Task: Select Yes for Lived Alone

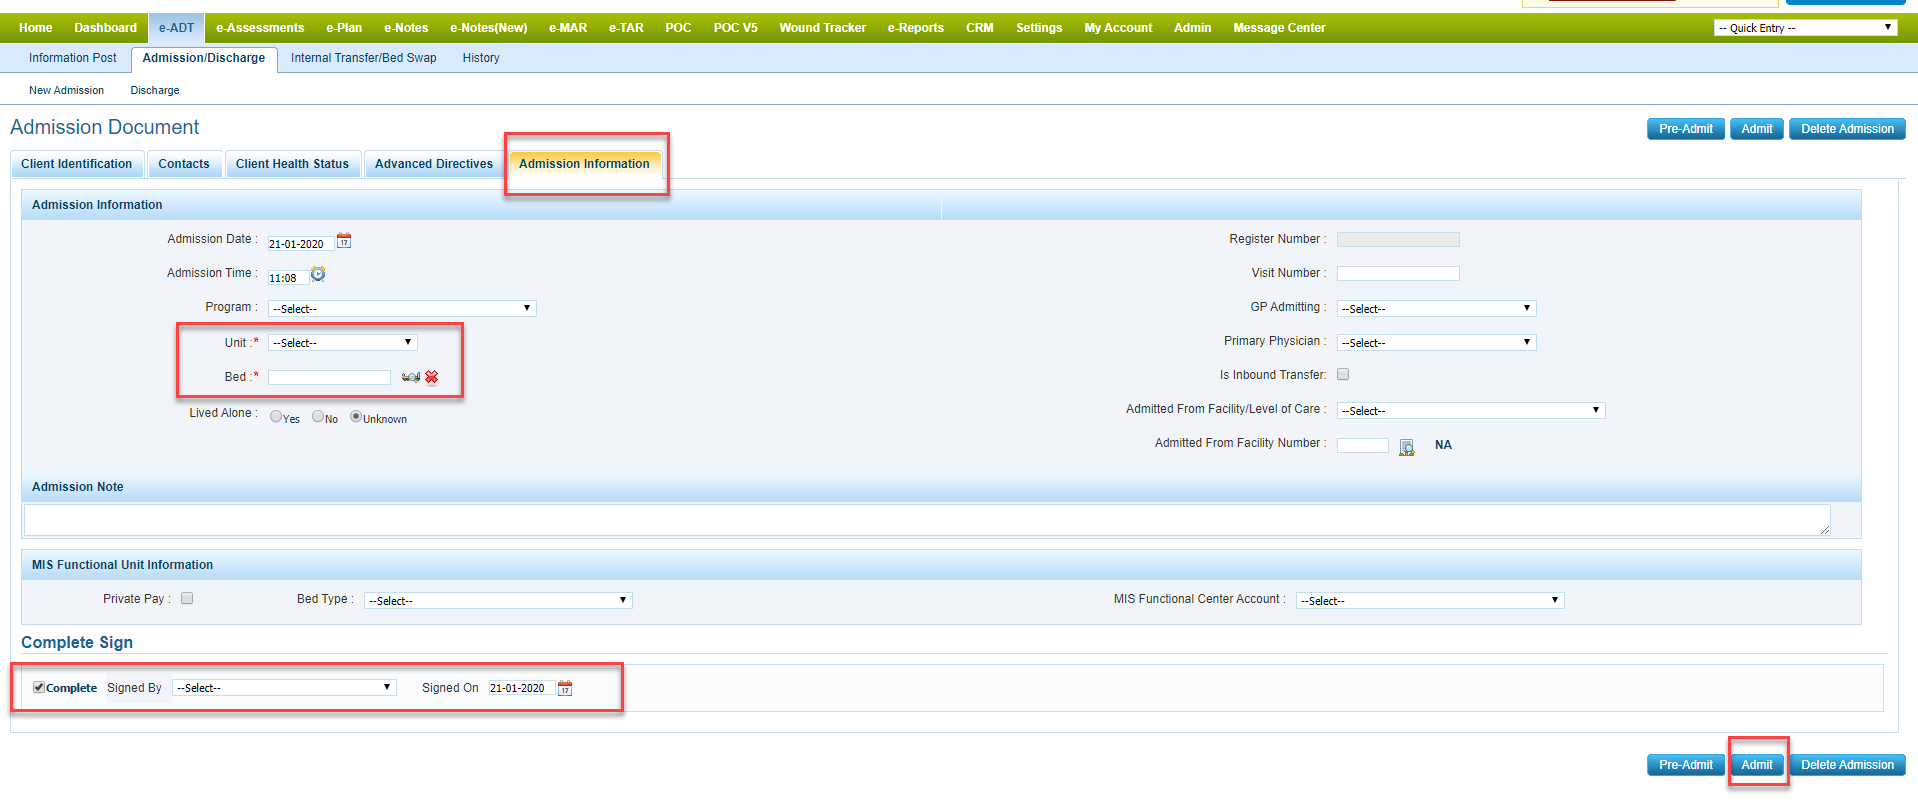Action: click(276, 416)
